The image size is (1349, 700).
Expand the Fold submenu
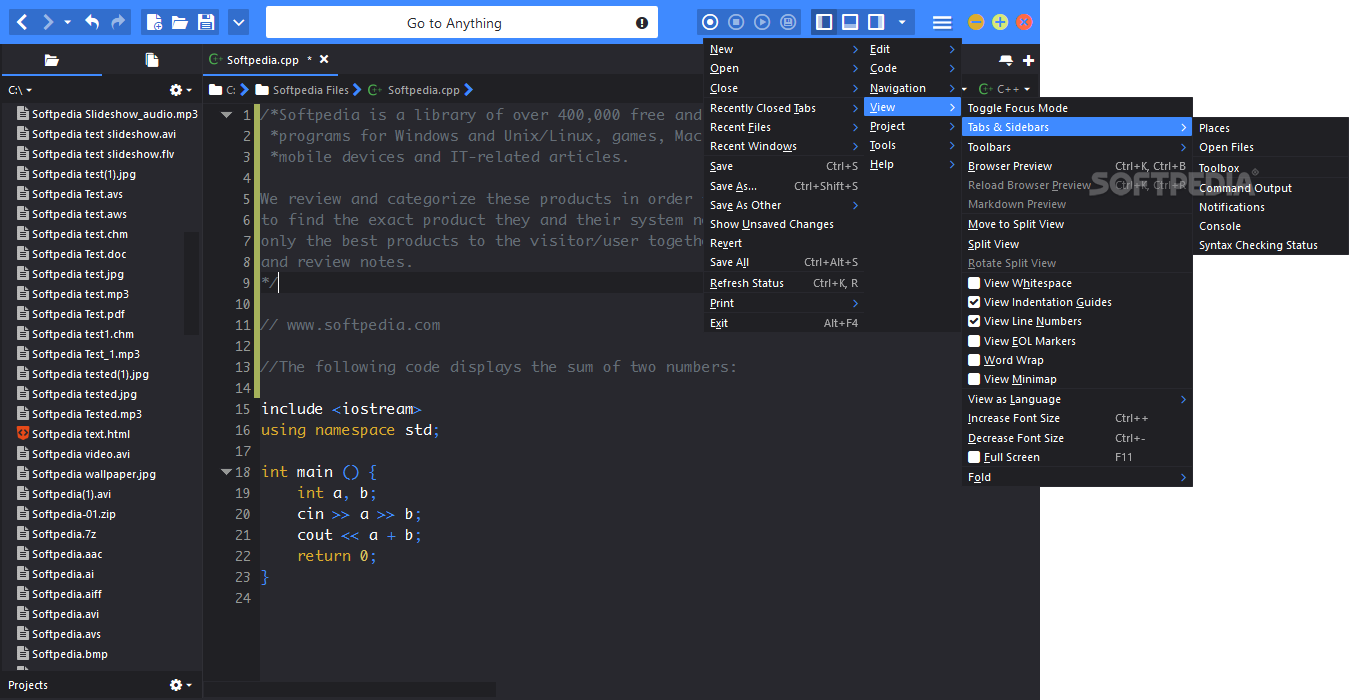(1077, 477)
